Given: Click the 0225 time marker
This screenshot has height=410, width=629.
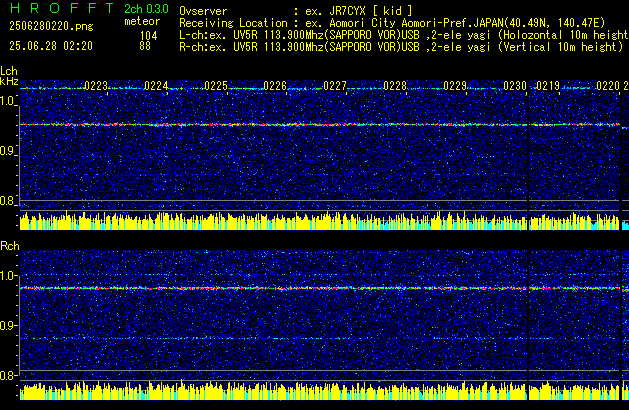Looking at the screenshot, I should point(216,86).
